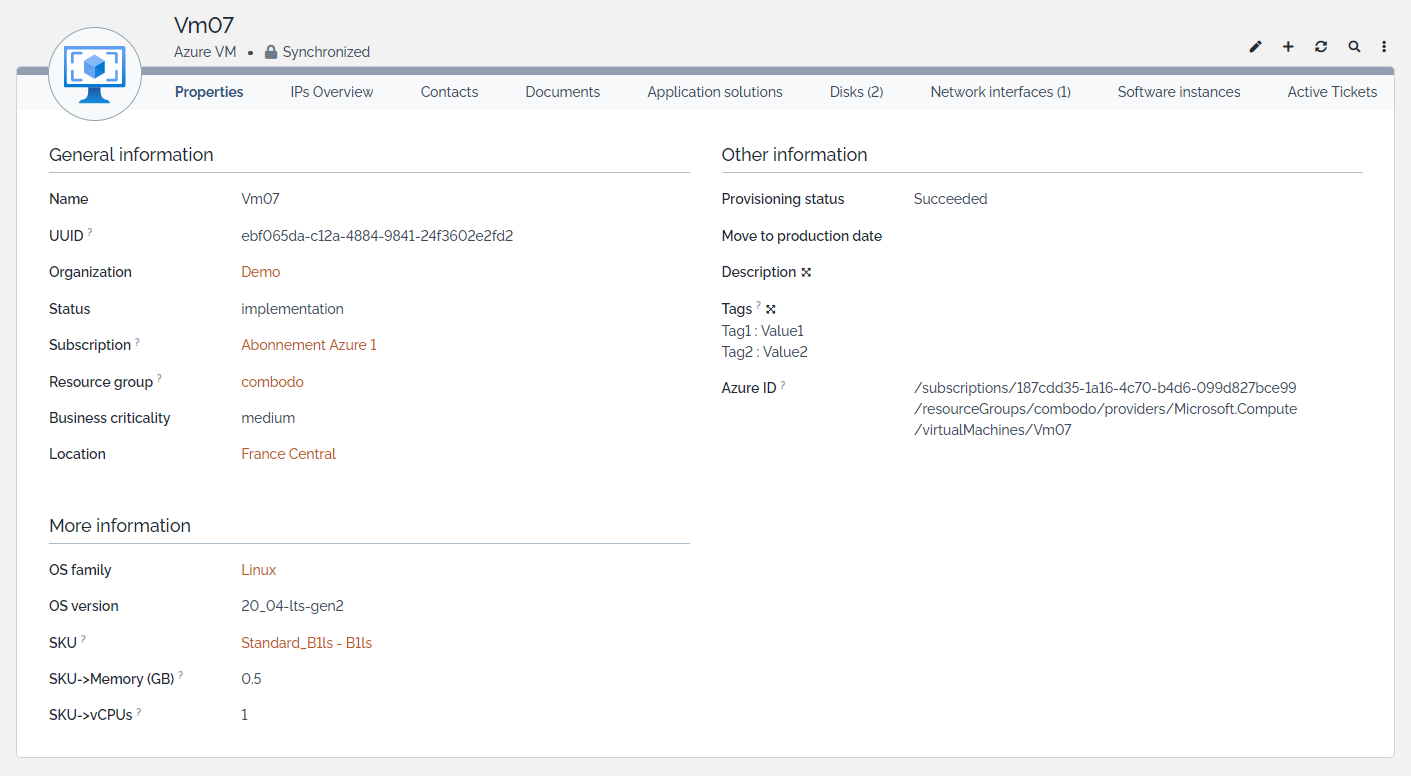Click the magnifier search icon
The image size is (1411, 776).
(1354, 47)
